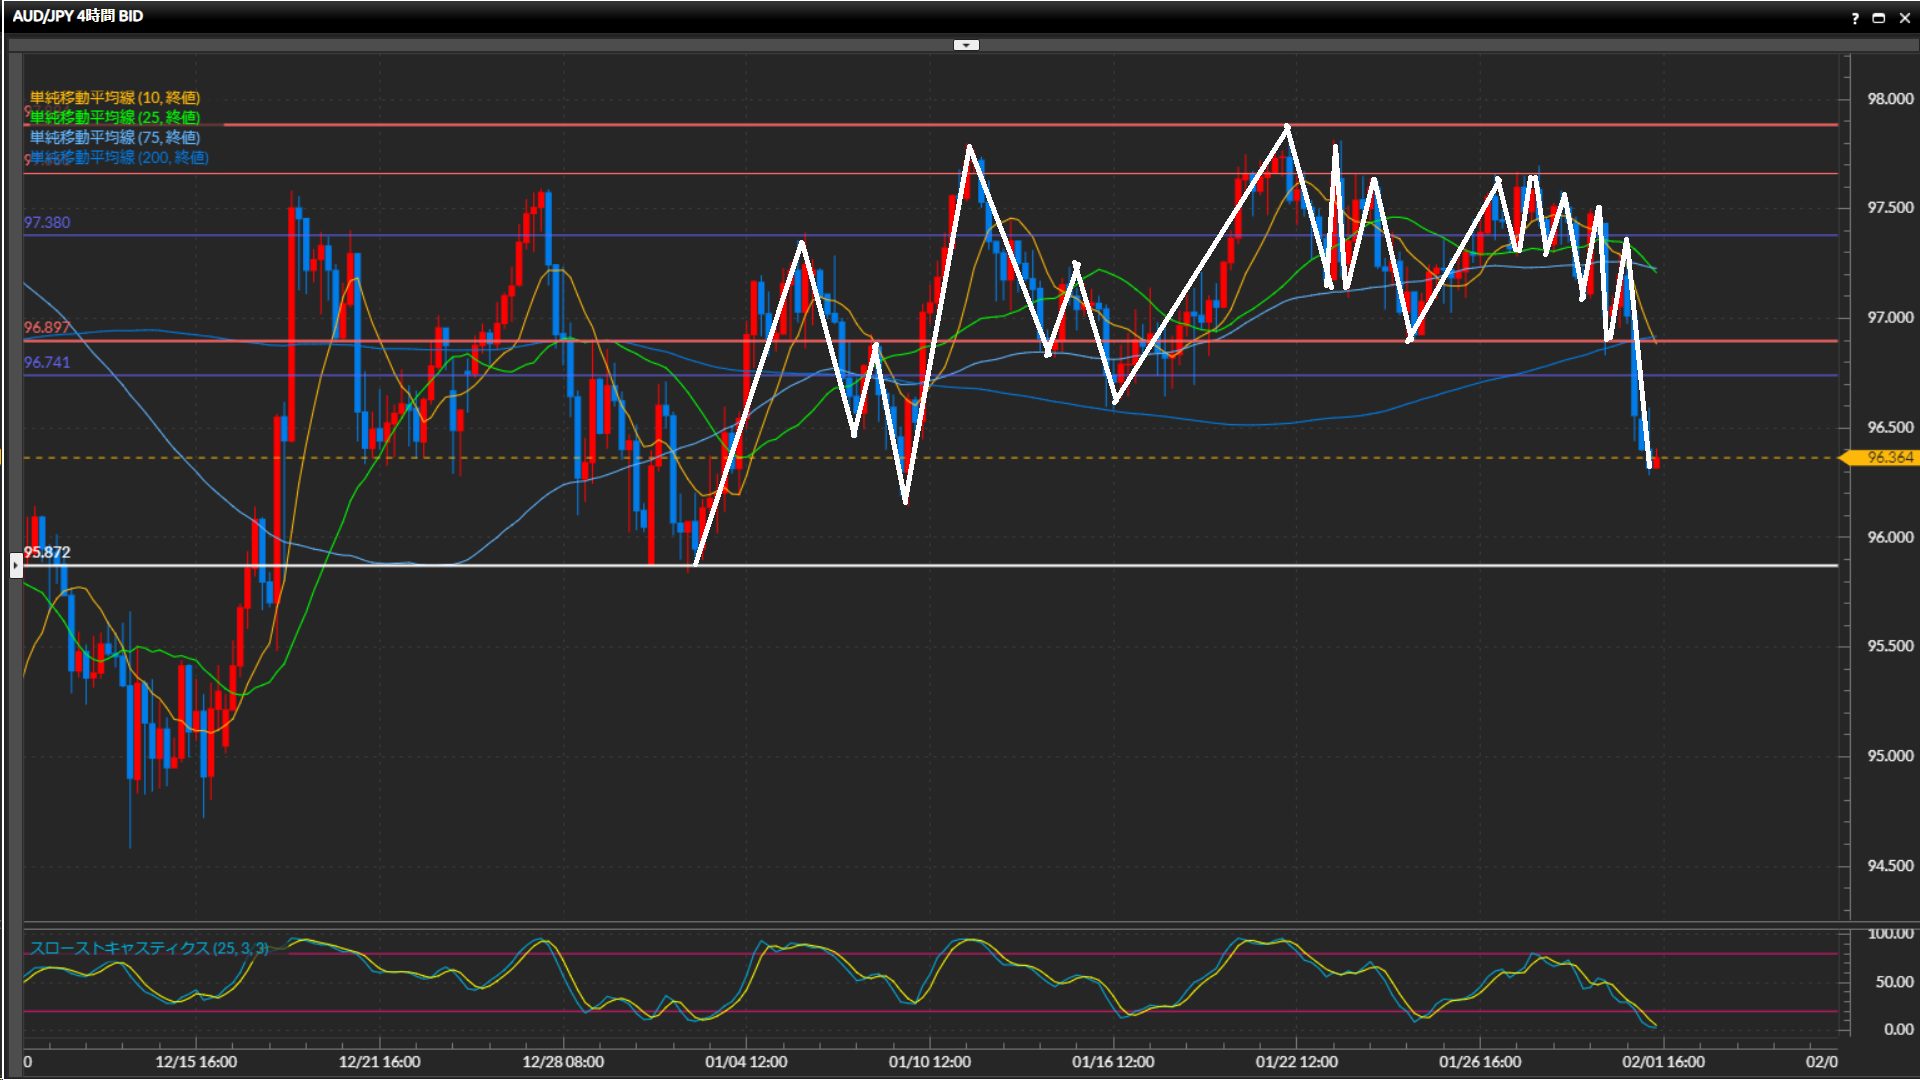Click the 01/22 12:00 time axis label
1920x1080 pixels.
click(x=1296, y=1062)
